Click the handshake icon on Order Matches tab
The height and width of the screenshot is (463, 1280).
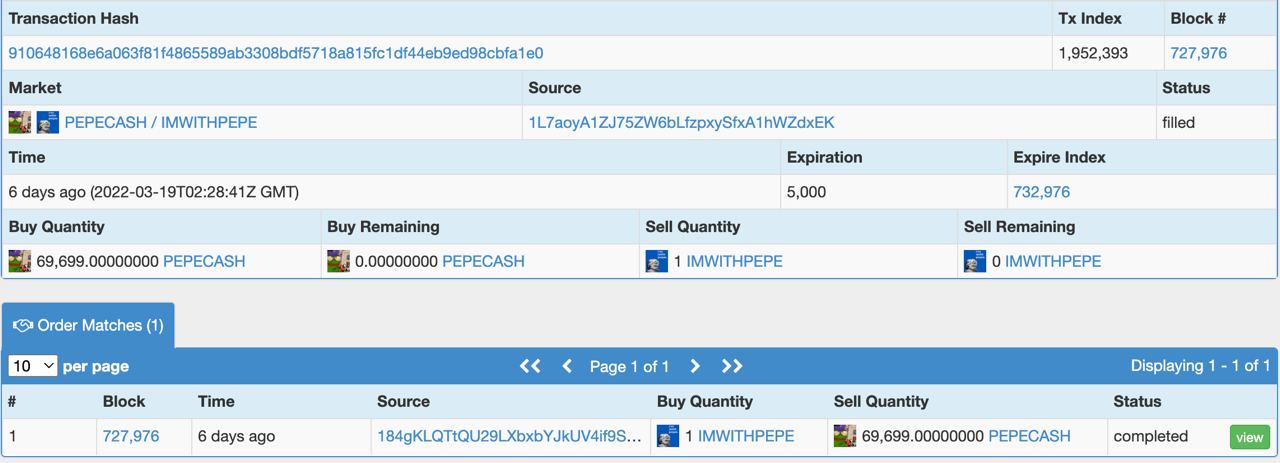click(23, 325)
